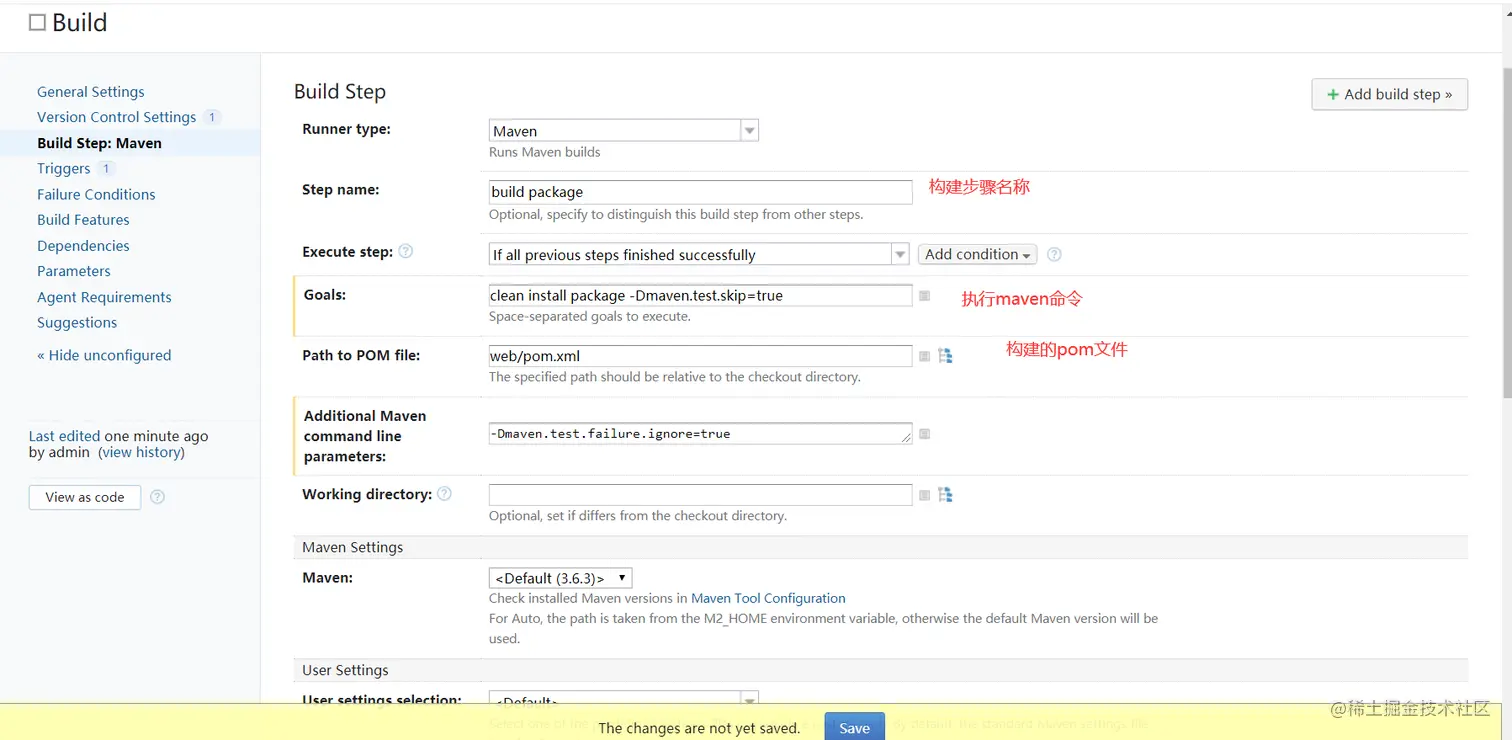Click 'The changes are not yet saved.' message
This screenshot has width=1512, height=740.
tap(699, 728)
